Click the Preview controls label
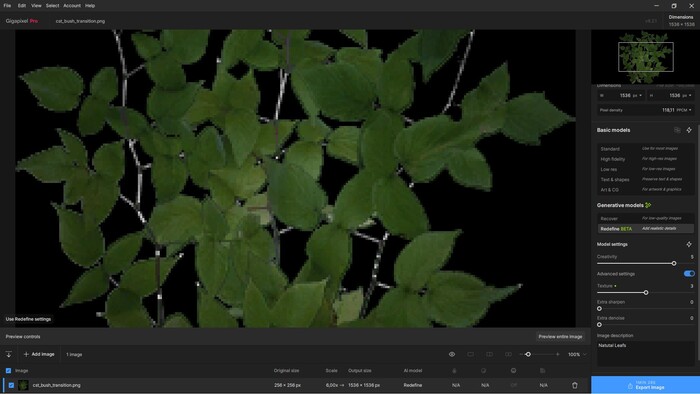The height and width of the screenshot is (394, 700). tap(23, 336)
